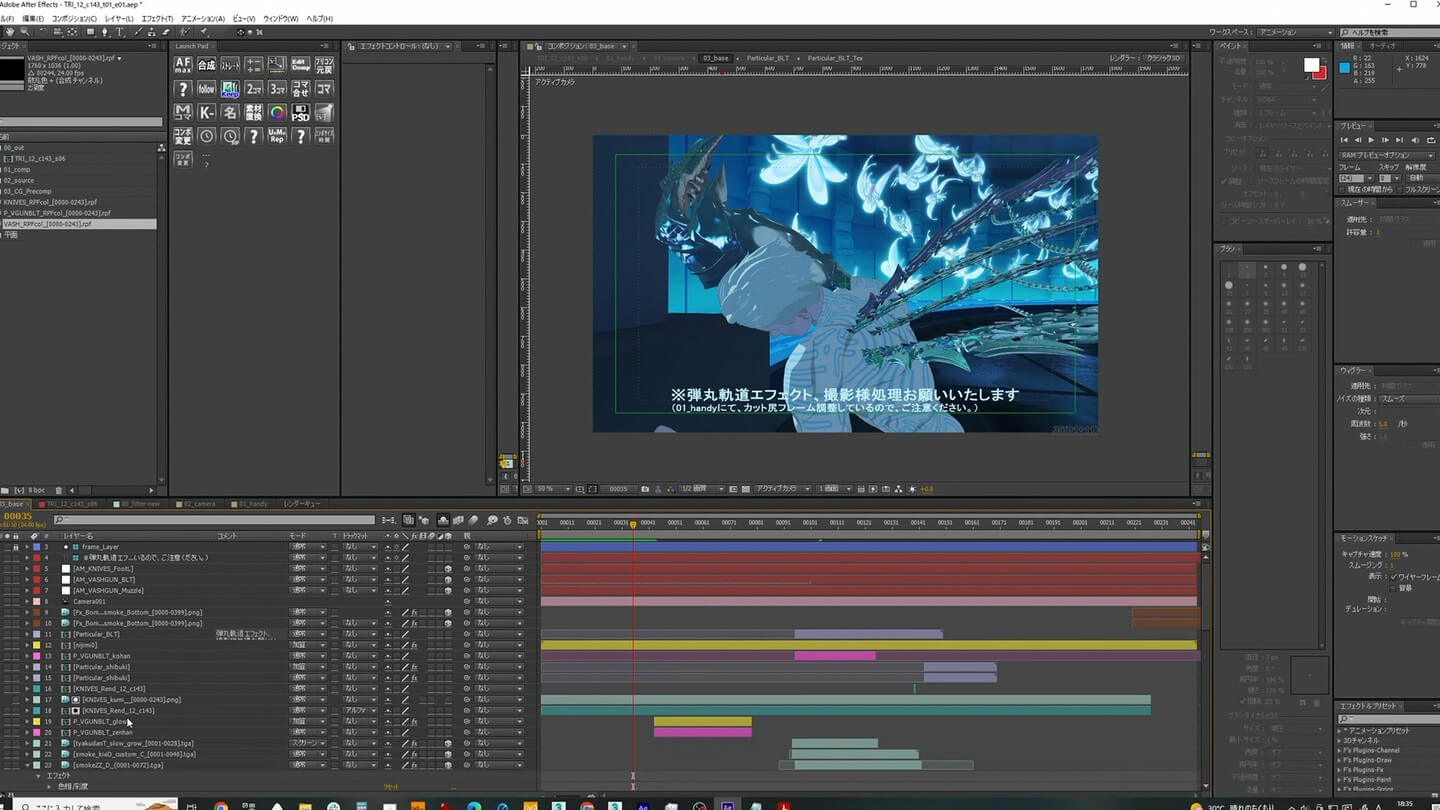Click the K- script icon
This screenshot has width=1440, height=810.
[x=207, y=112]
